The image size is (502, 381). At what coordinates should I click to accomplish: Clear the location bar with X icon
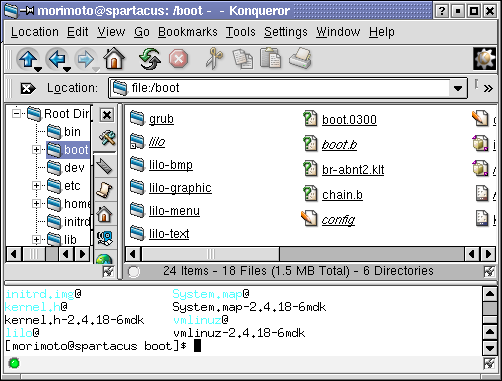point(28,88)
